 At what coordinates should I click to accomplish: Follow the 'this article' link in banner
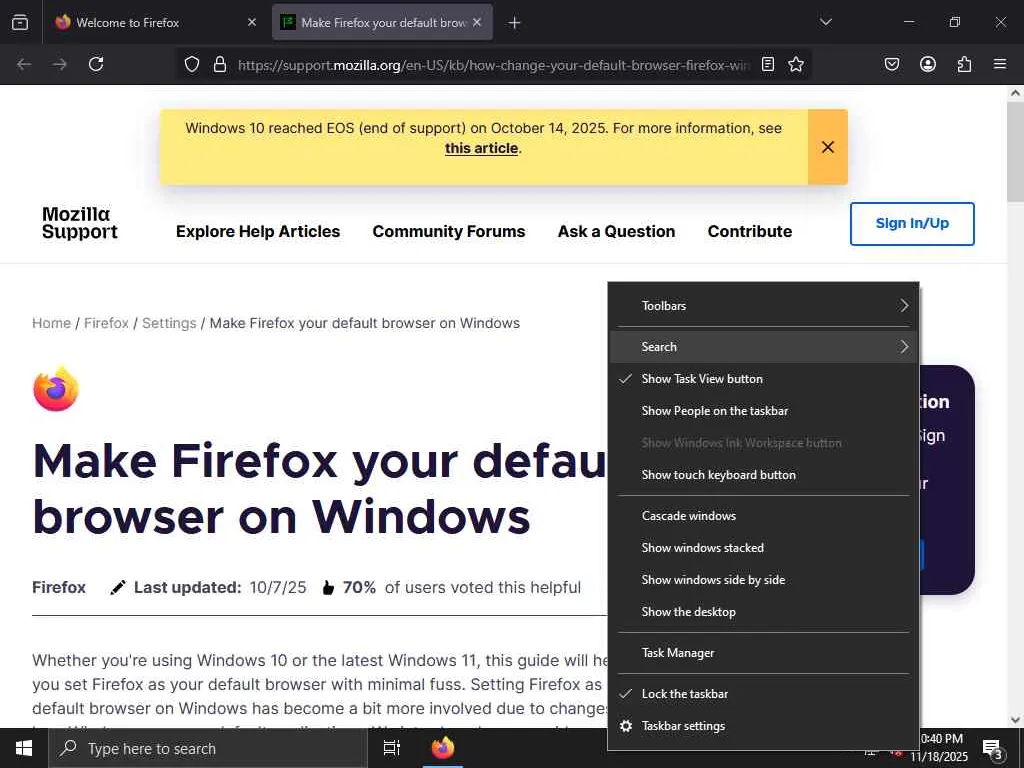pyautogui.click(x=481, y=148)
